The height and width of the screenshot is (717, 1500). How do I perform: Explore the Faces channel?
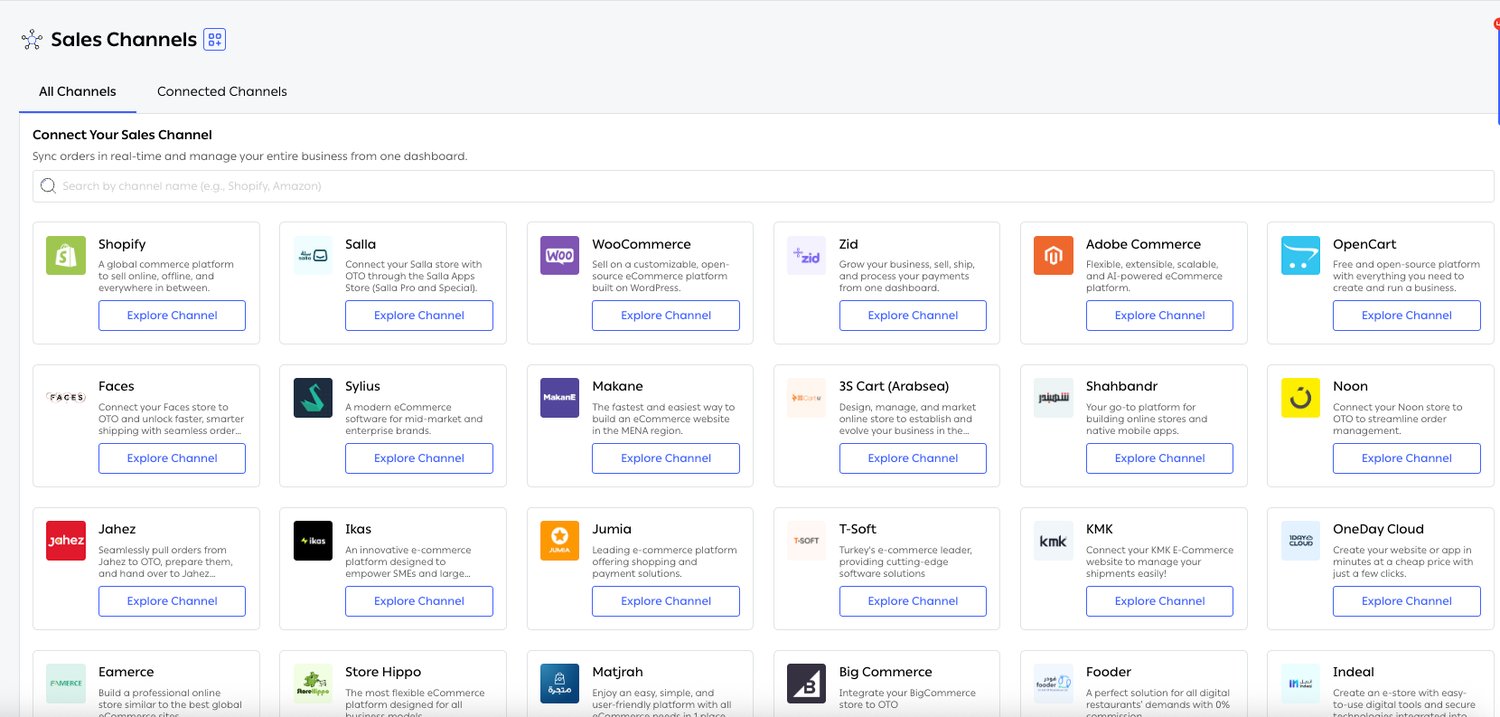click(x=172, y=458)
